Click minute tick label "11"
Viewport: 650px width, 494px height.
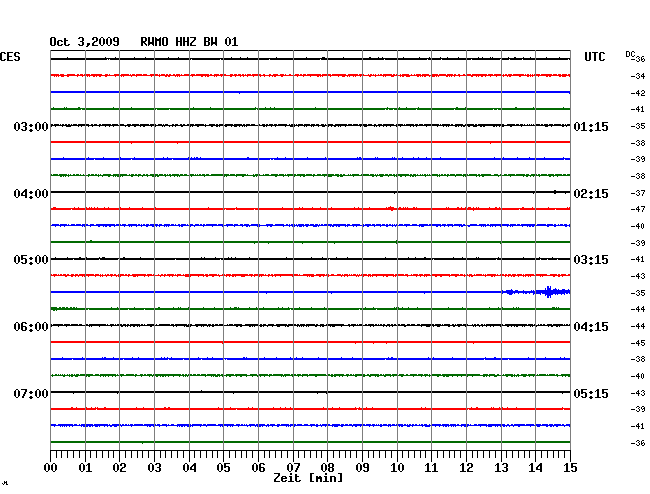(431, 468)
